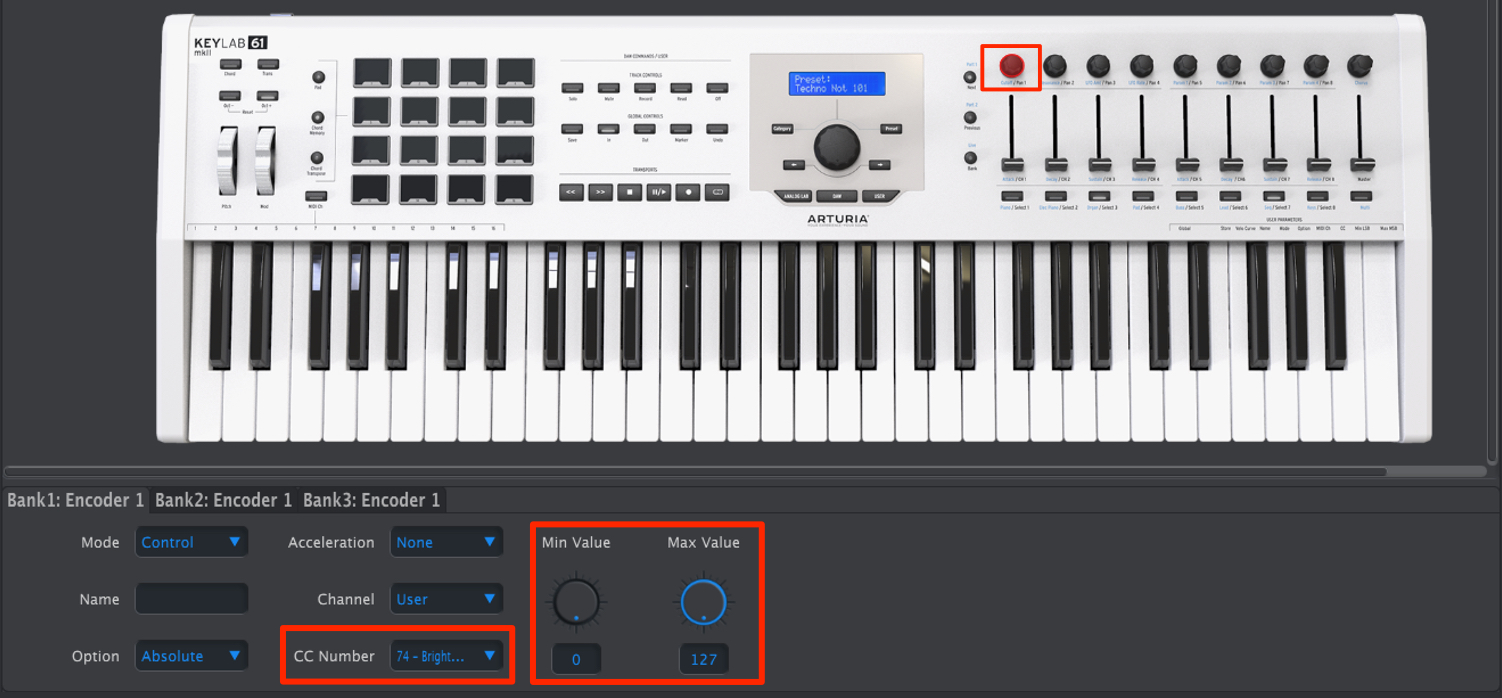1502x698 pixels.
Task: Click the Chord button on the keyboard
Action: point(231,64)
